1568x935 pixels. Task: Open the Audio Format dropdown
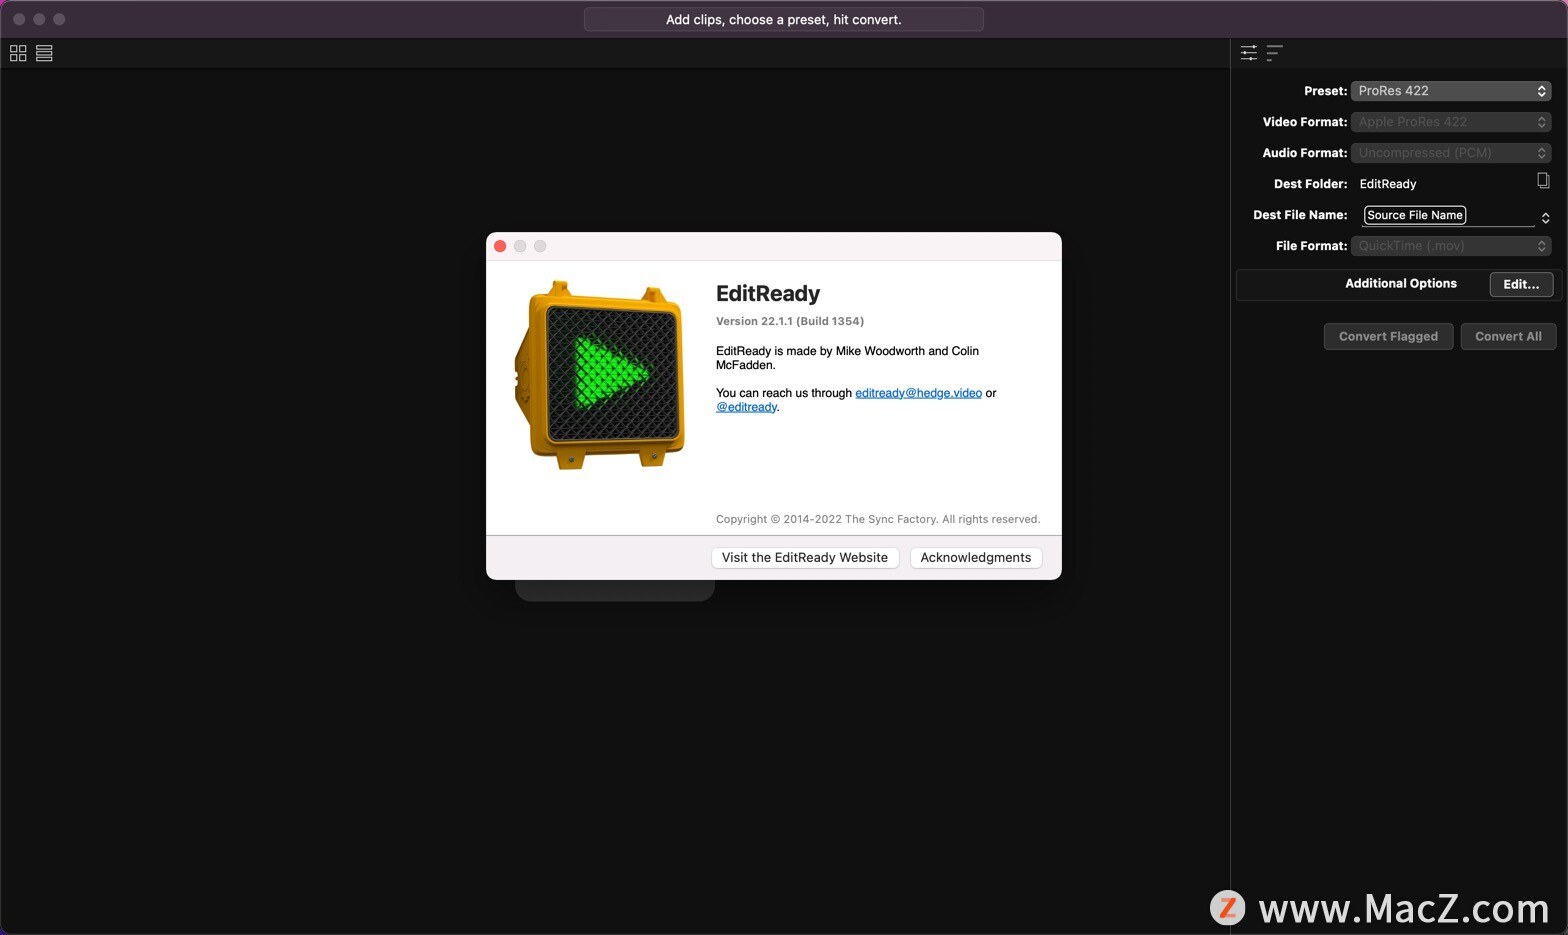pyautogui.click(x=1451, y=153)
